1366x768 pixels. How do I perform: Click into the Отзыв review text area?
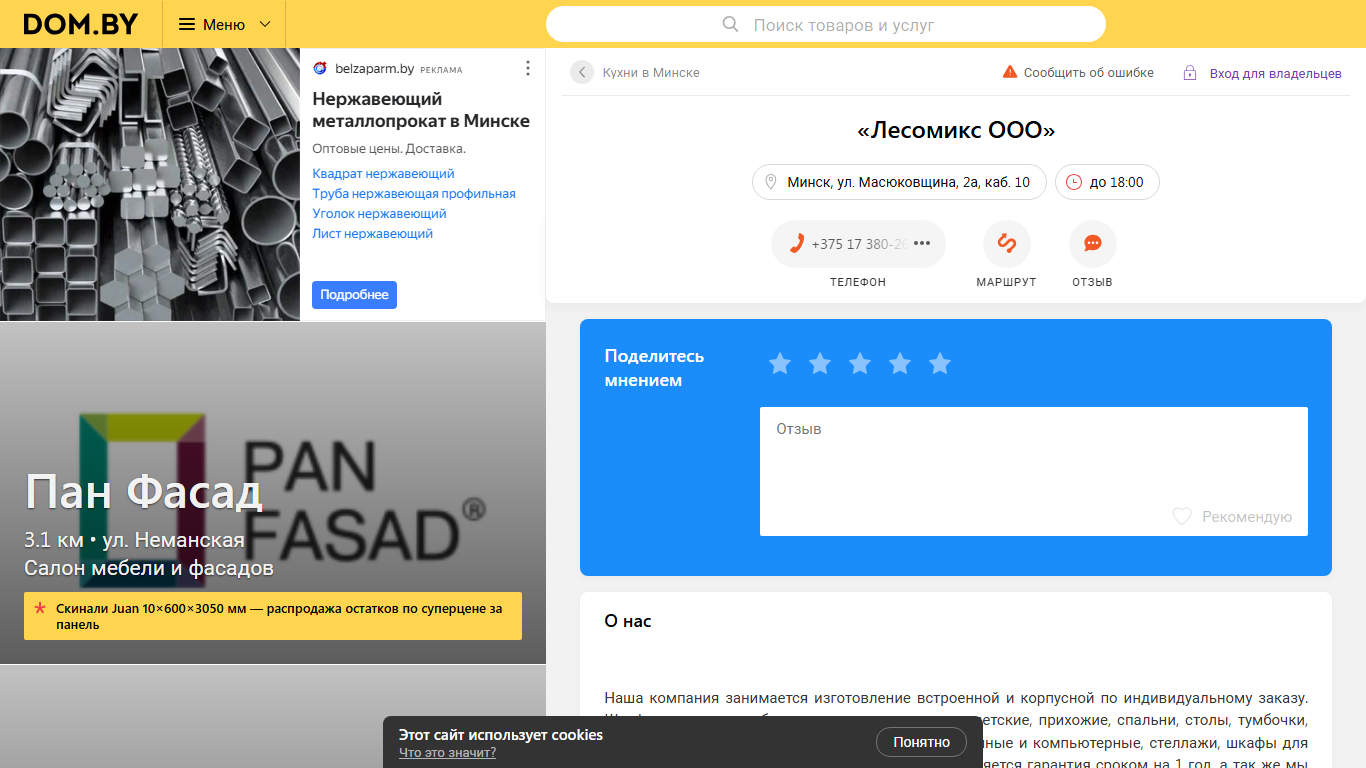[x=1034, y=471]
